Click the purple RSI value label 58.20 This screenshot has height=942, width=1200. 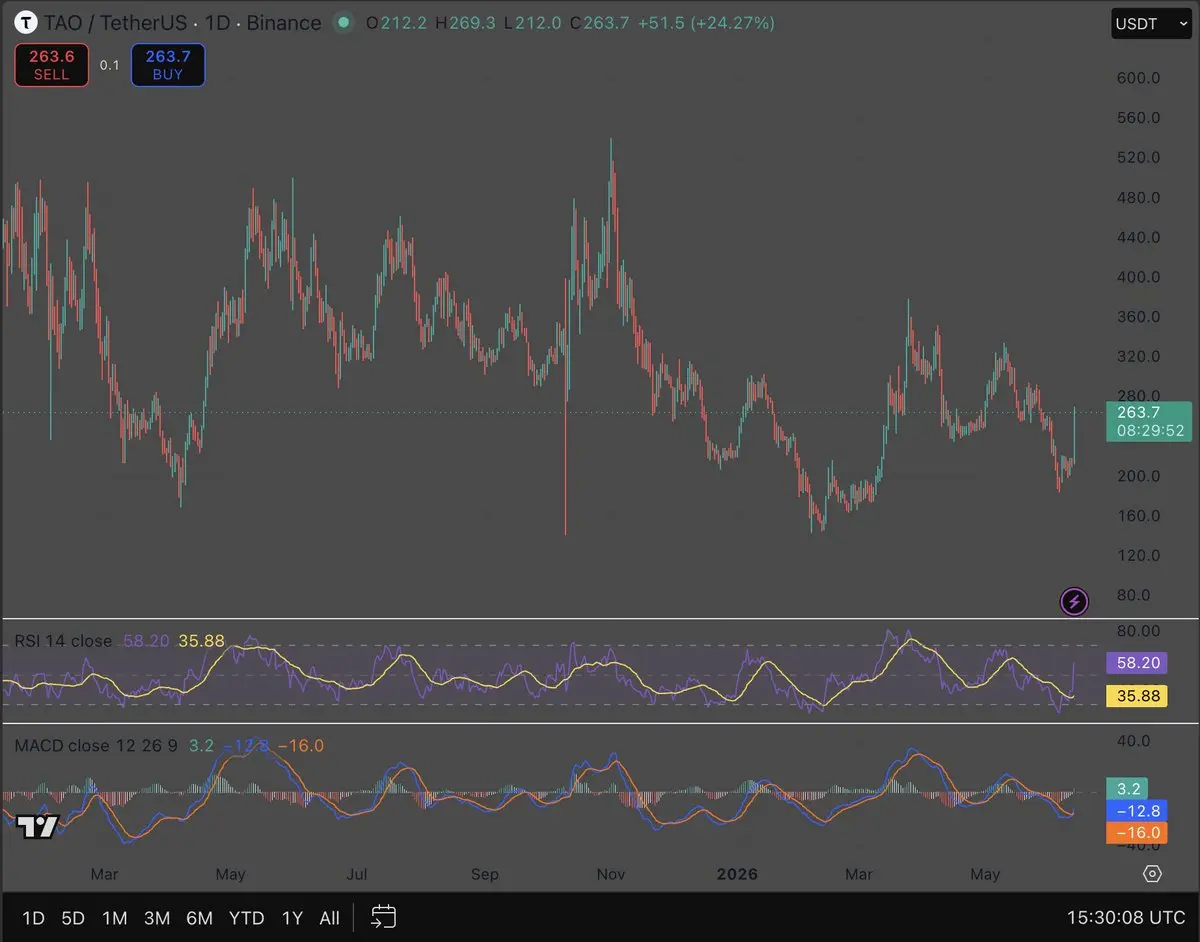coord(1138,662)
